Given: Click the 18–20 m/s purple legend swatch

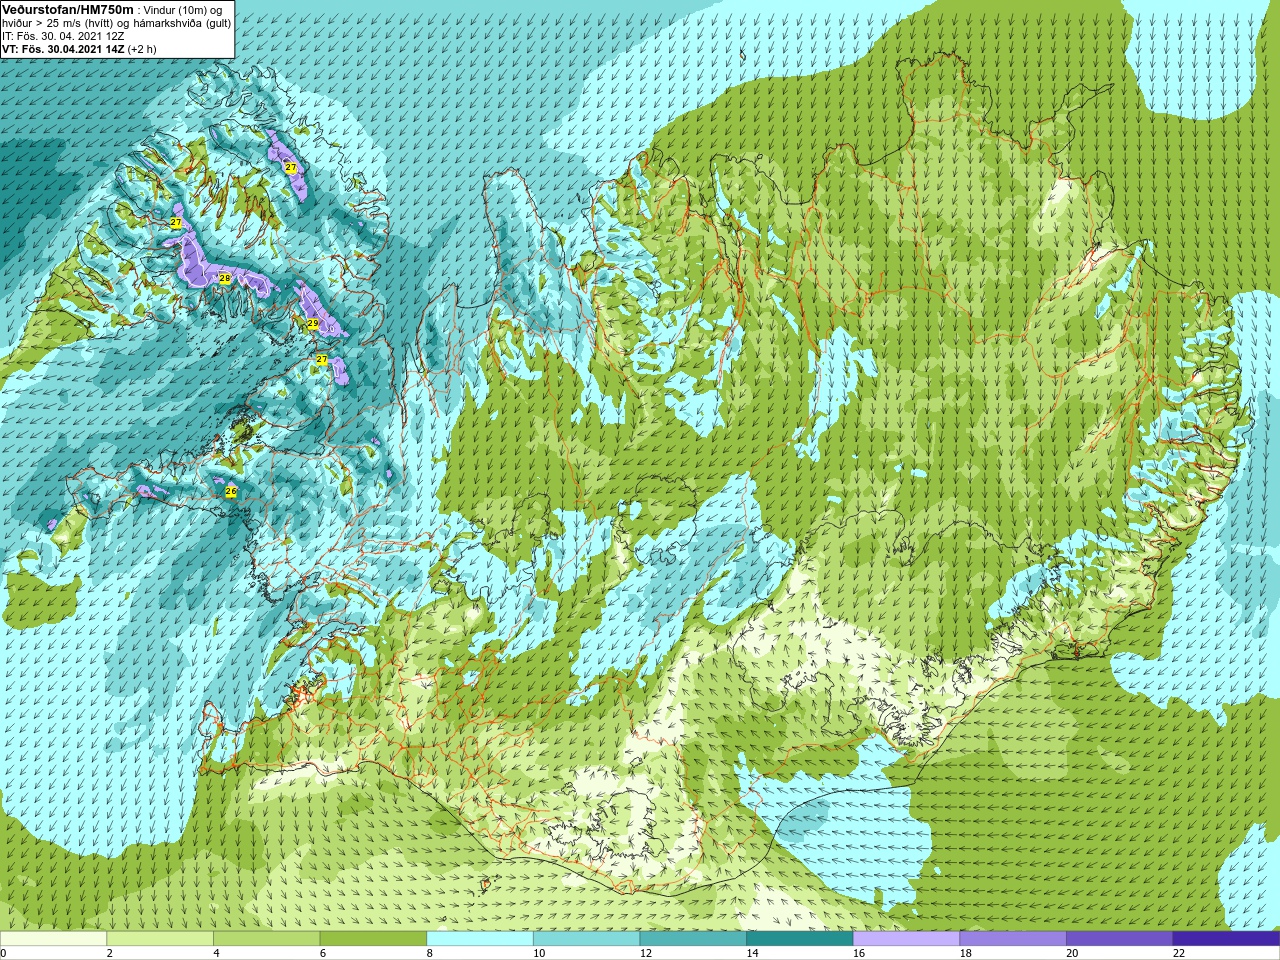Looking at the screenshot, I should (x=1012, y=938).
